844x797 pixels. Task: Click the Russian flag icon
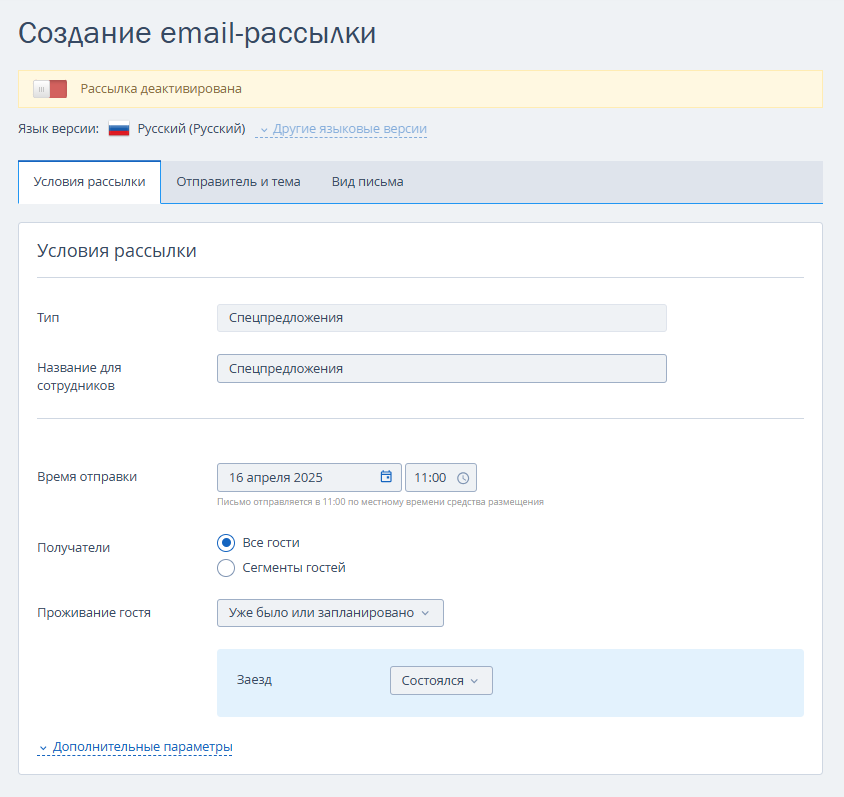119,129
